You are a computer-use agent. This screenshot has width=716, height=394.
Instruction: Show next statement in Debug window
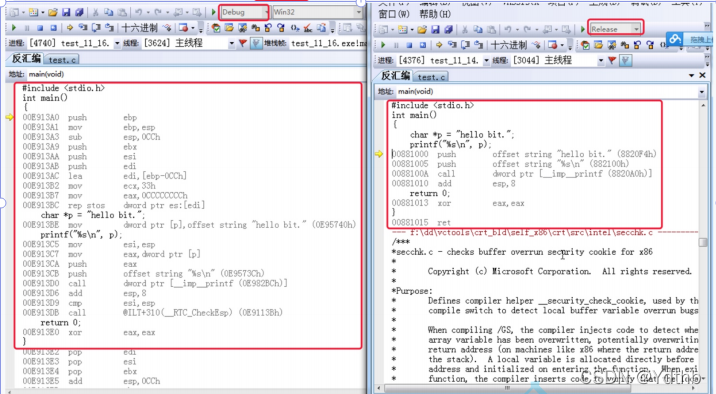coord(70,28)
